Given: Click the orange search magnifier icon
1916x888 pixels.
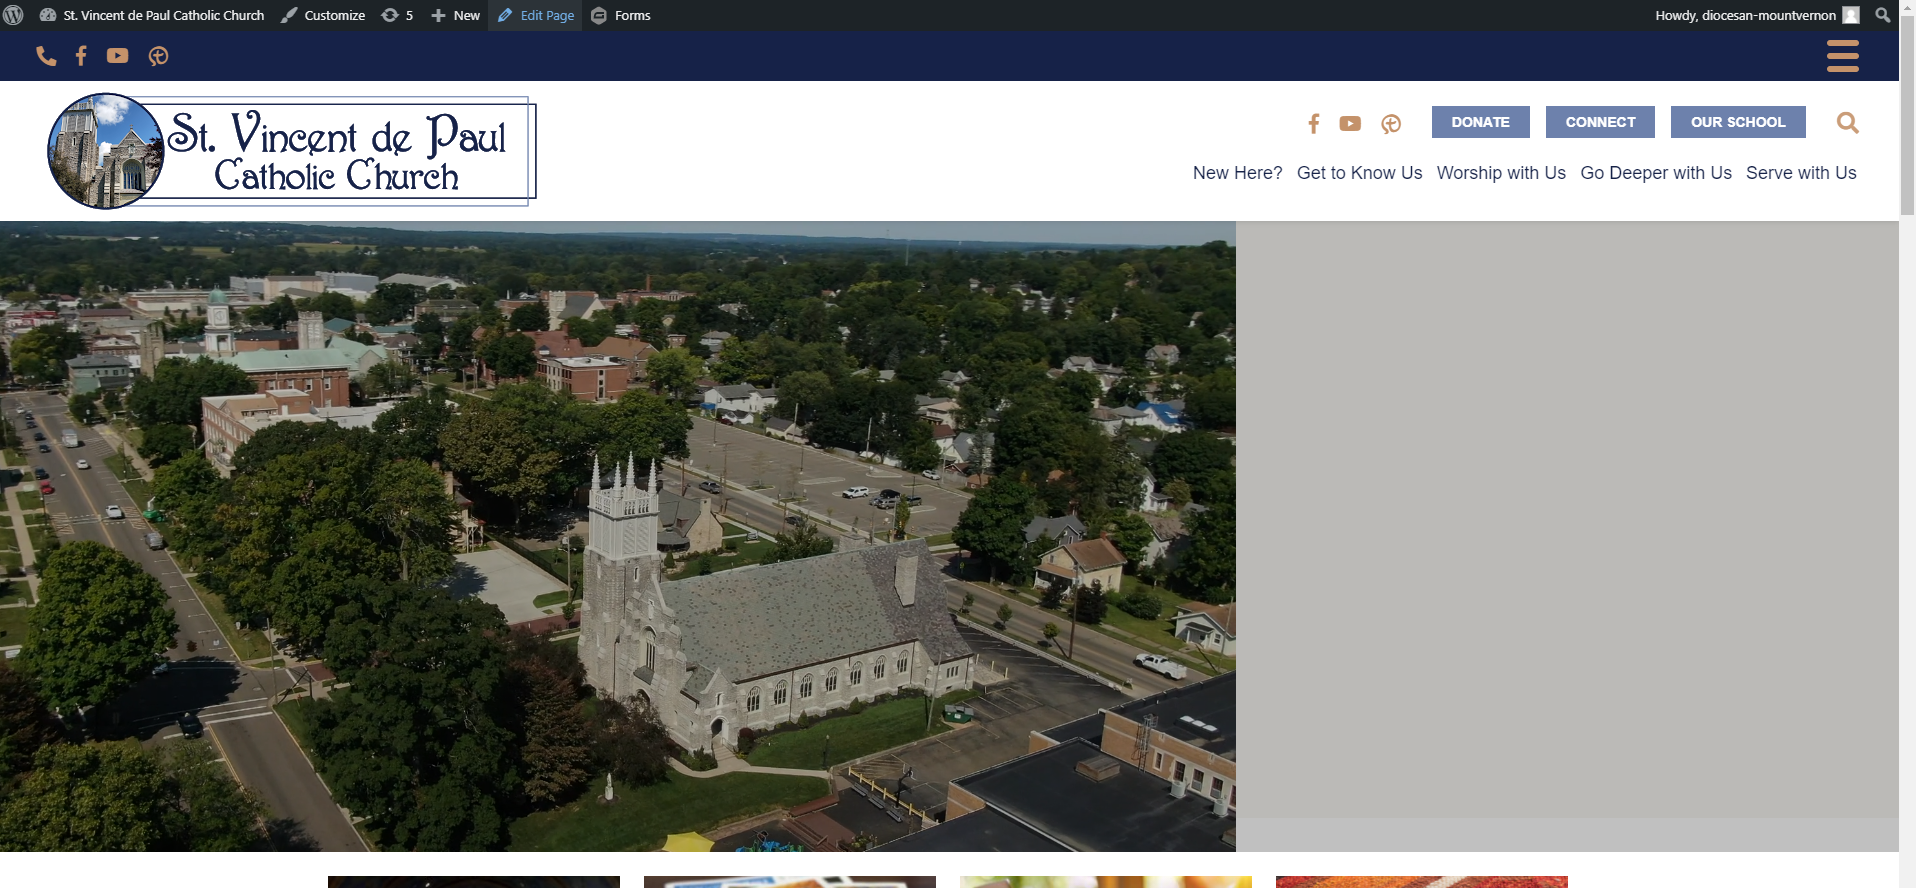Looking at the screenshot, I should 1847,123.
